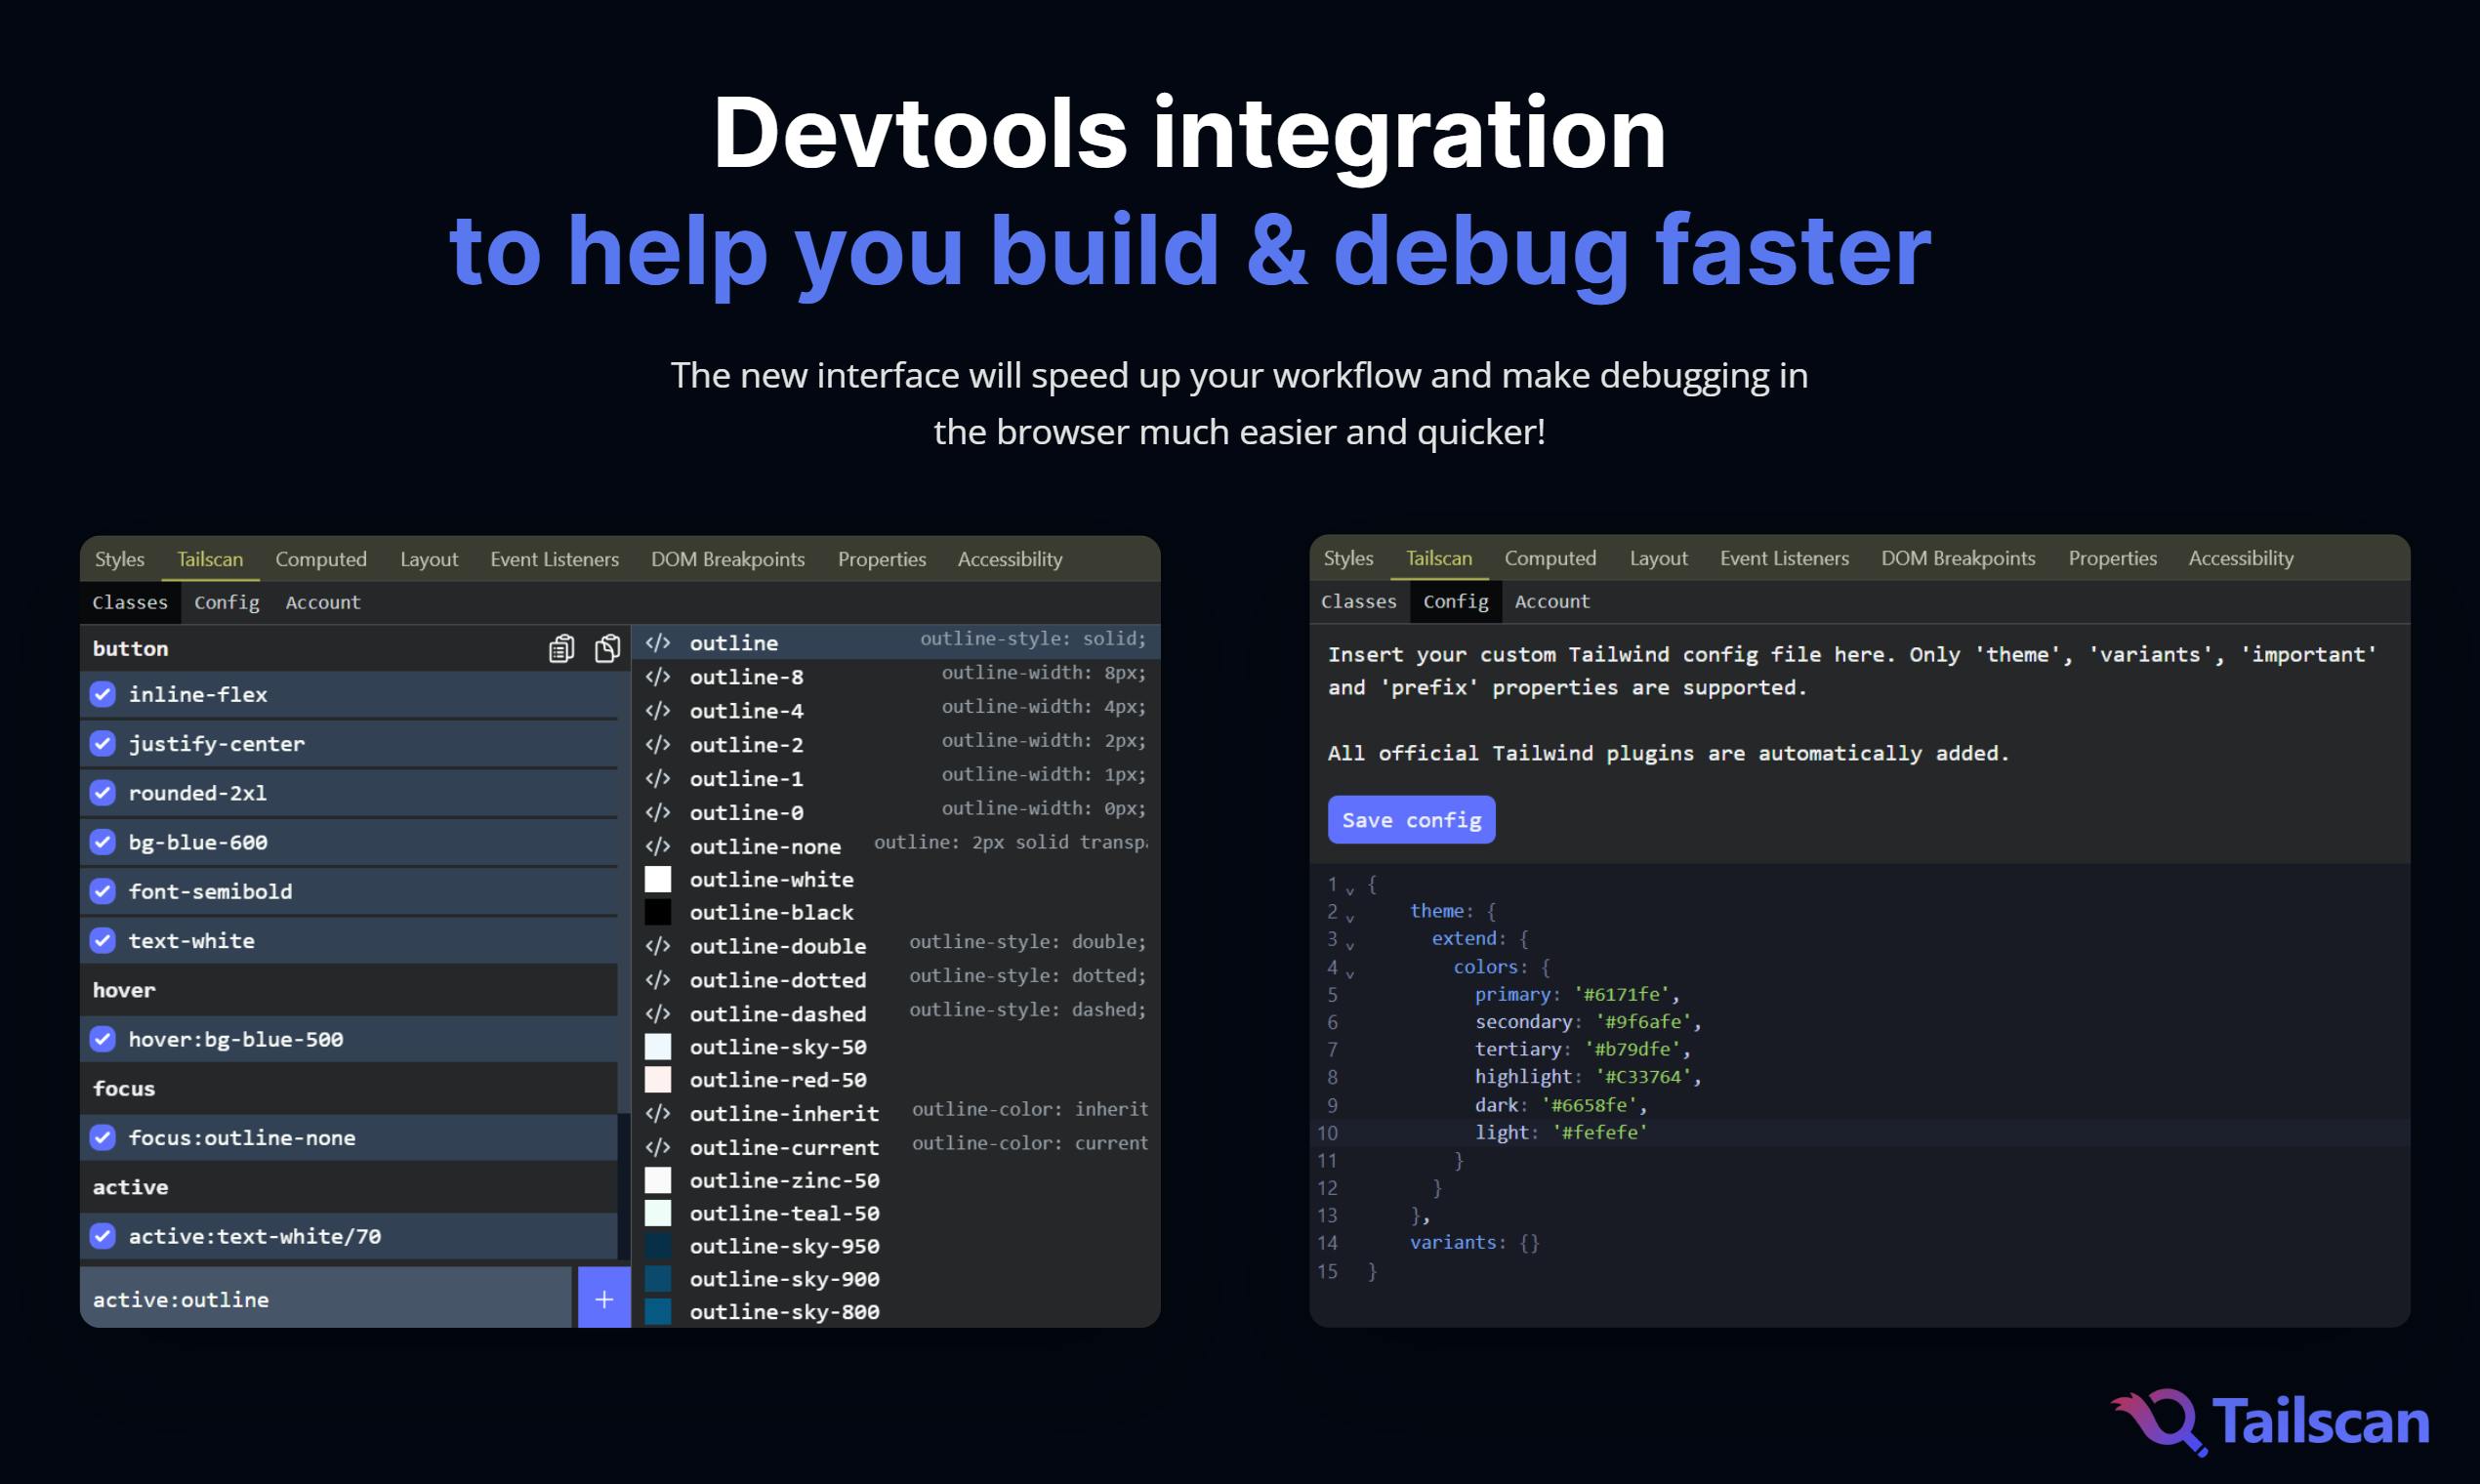Click the code icon beside outline-none suggestion
Screen dimensions: 2480x1484
(x=657, y=847)
